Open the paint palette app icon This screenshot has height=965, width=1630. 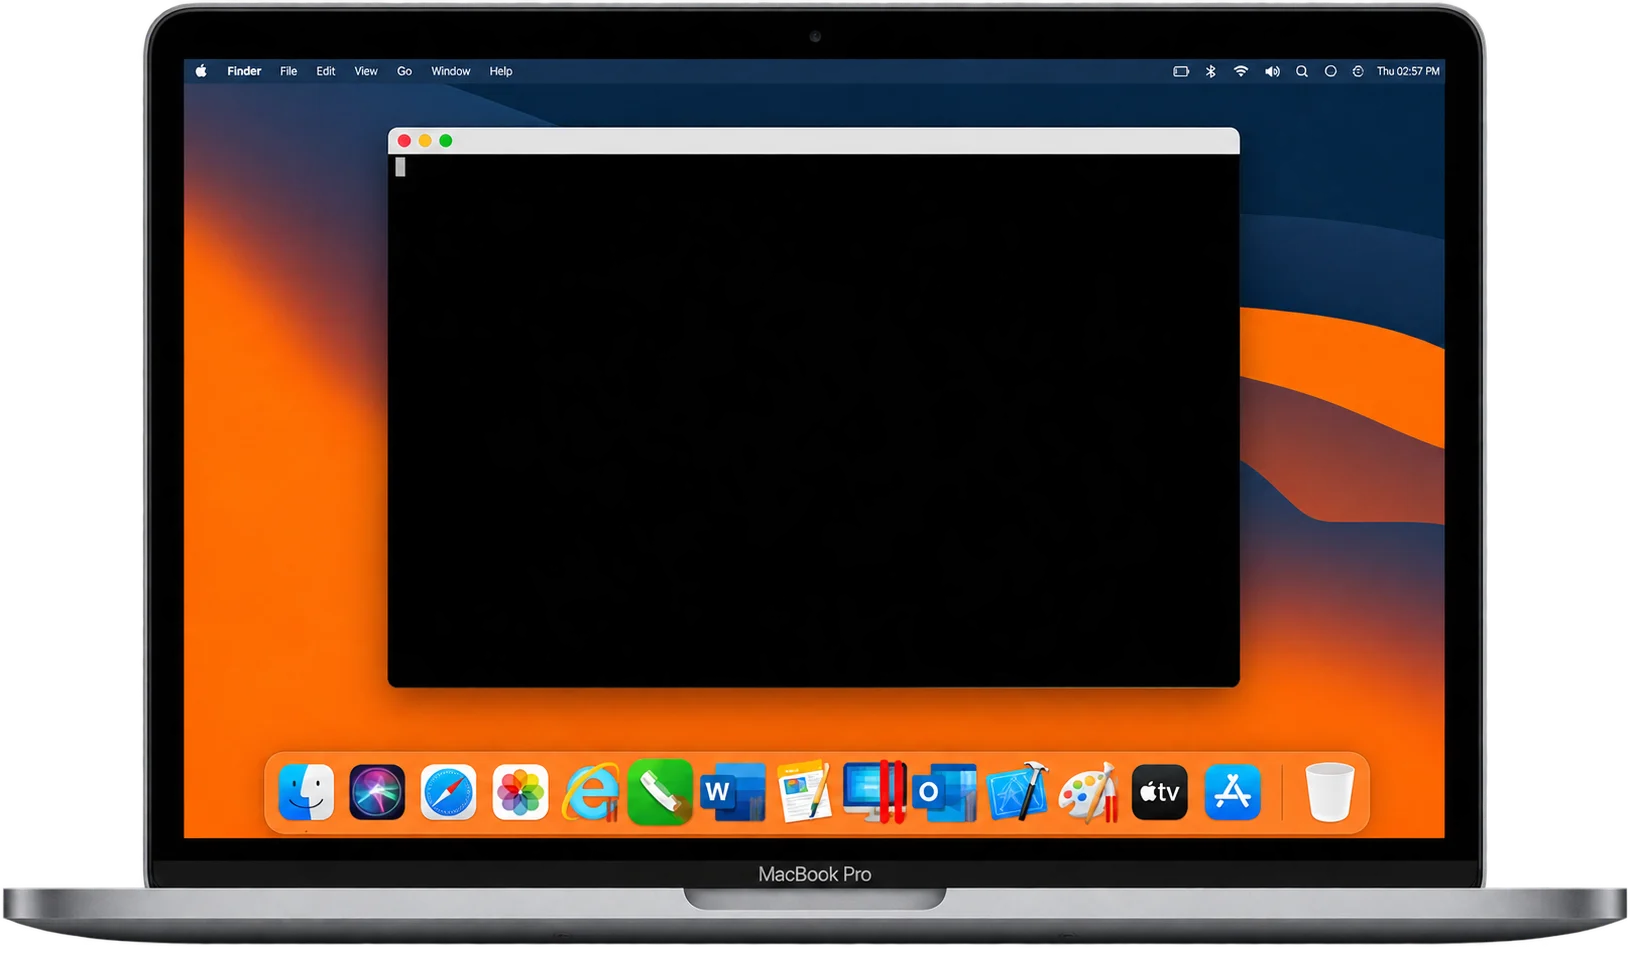tap(1088, 793)
